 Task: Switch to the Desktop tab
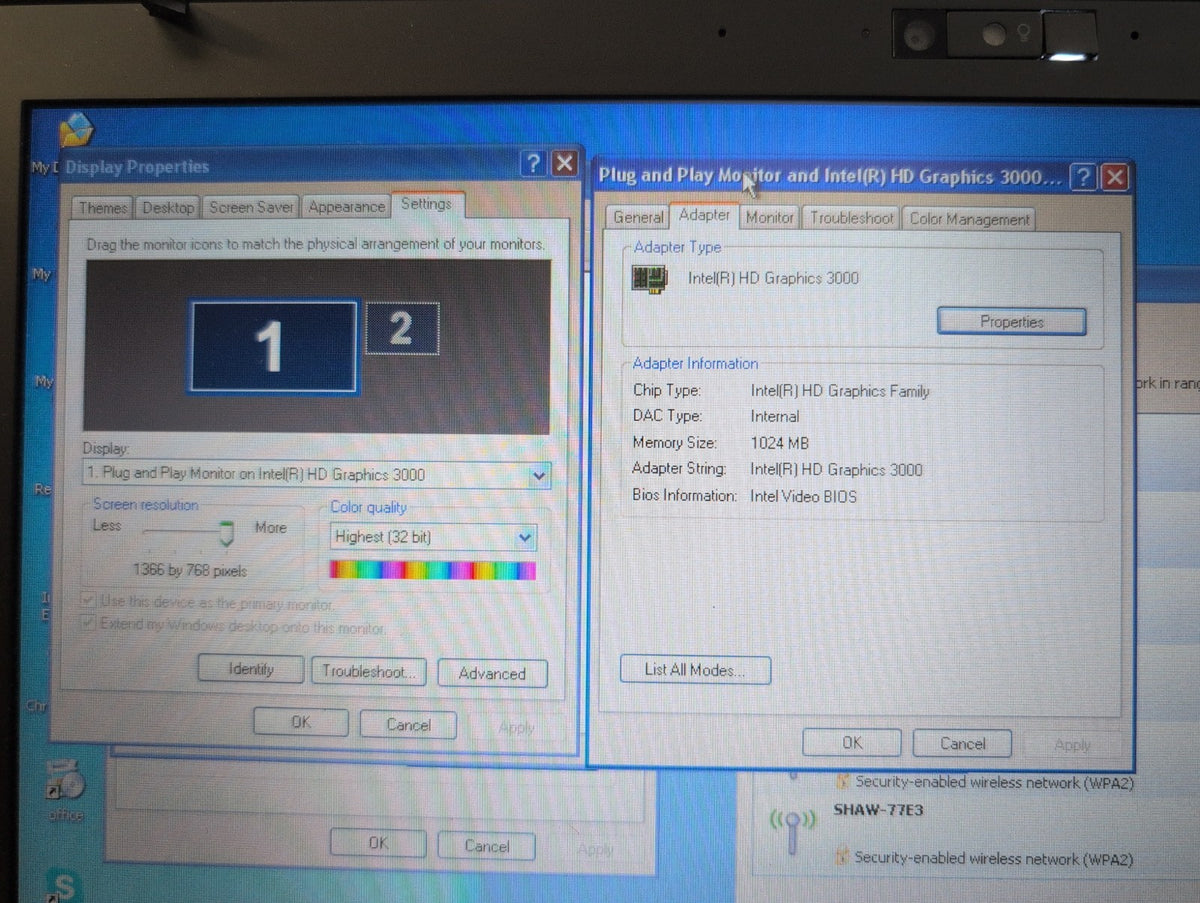coord(168,208)
